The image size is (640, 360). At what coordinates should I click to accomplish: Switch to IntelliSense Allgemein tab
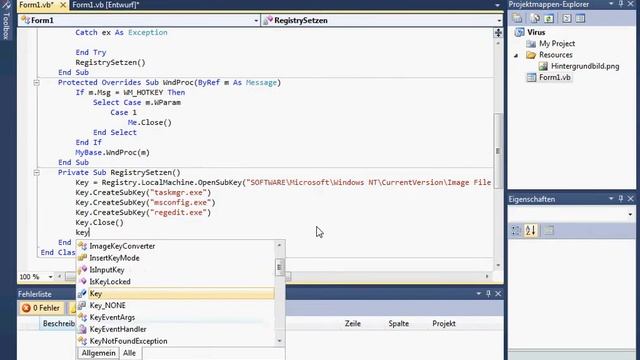coord(98,353)
